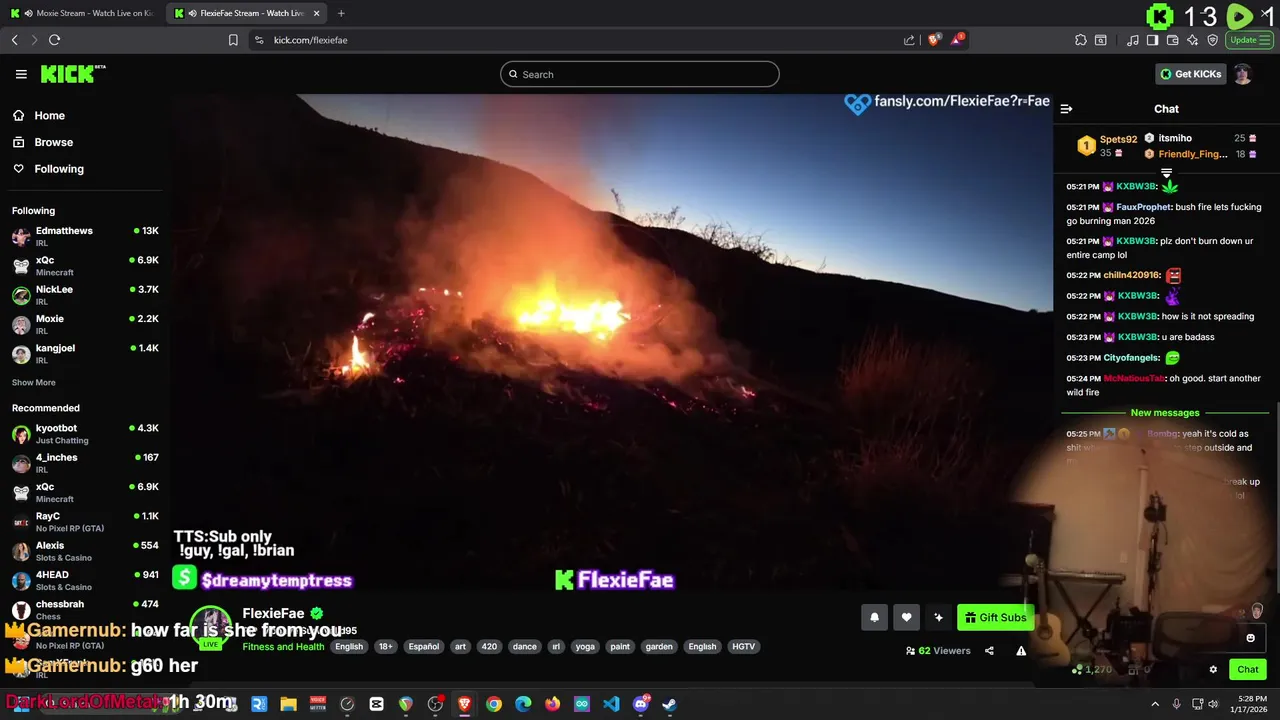1280x720 pixels.
Task: Toggle stream notifications bell
Action: tap(874, 617)
